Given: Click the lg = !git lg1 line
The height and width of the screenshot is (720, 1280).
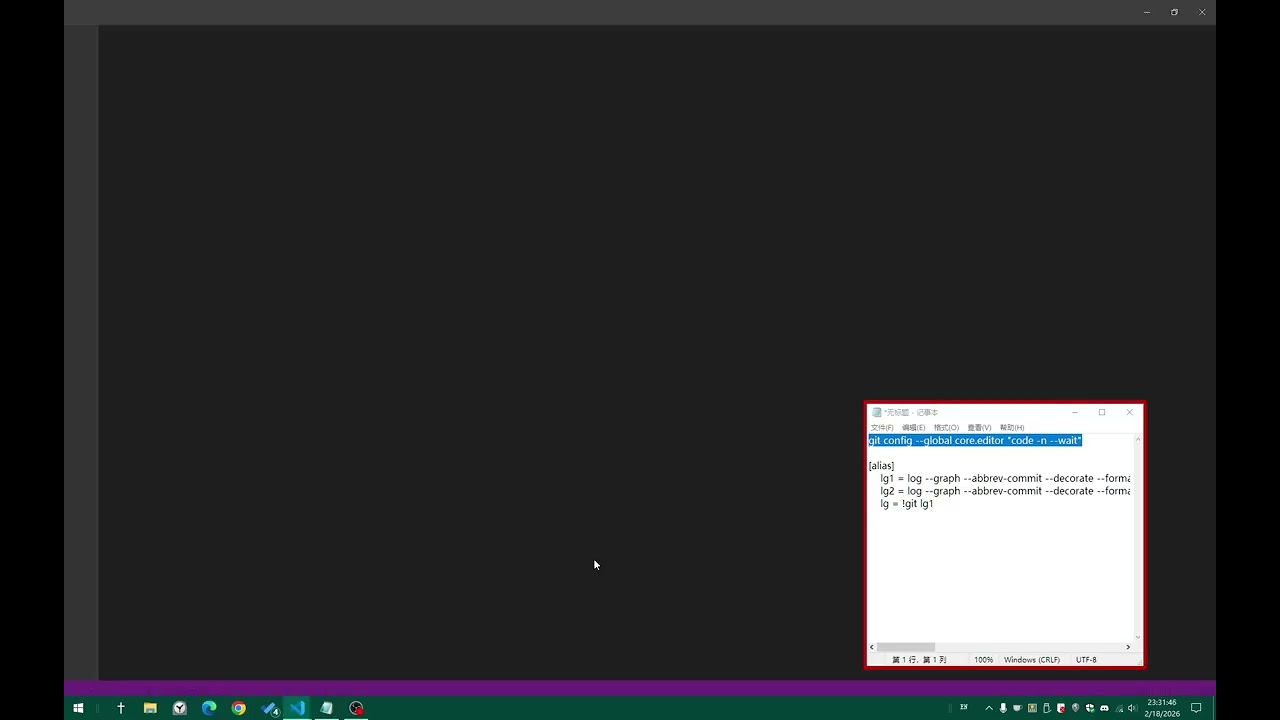Looking at the screenshot, I should click(x=907, y=504).
